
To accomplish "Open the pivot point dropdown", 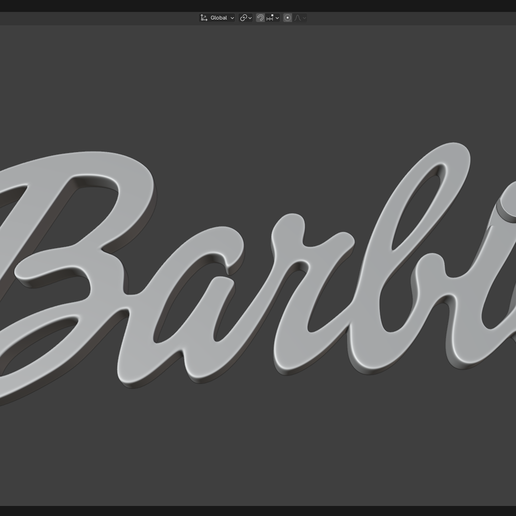I will pos(246,18).
